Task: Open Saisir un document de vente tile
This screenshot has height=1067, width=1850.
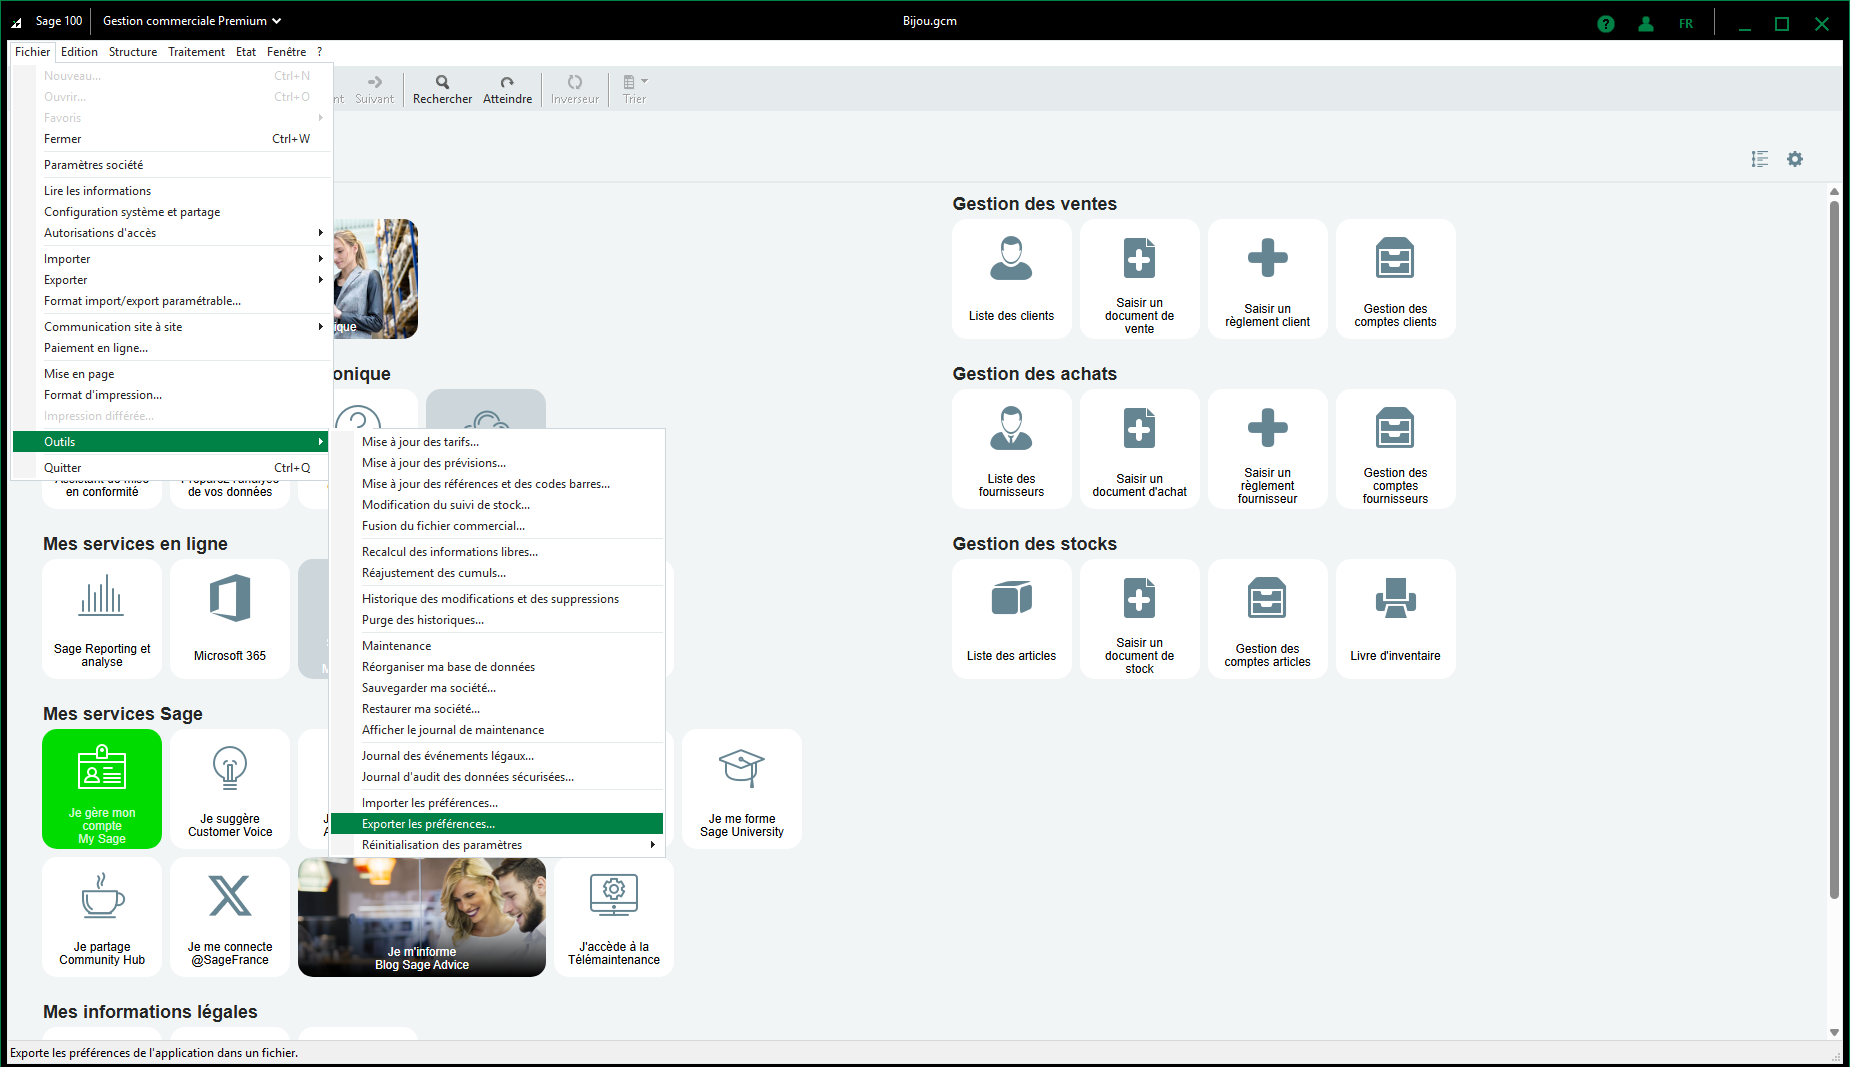Action: (x=1139, y=279)
